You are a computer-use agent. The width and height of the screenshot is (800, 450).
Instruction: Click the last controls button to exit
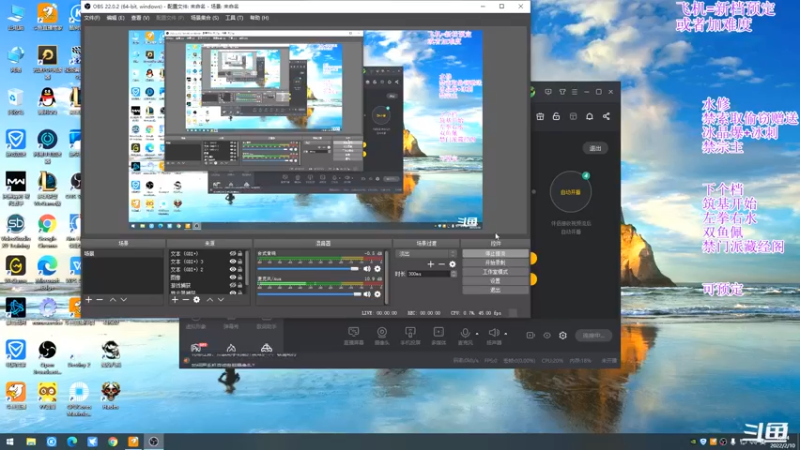[x=495, y=290]
